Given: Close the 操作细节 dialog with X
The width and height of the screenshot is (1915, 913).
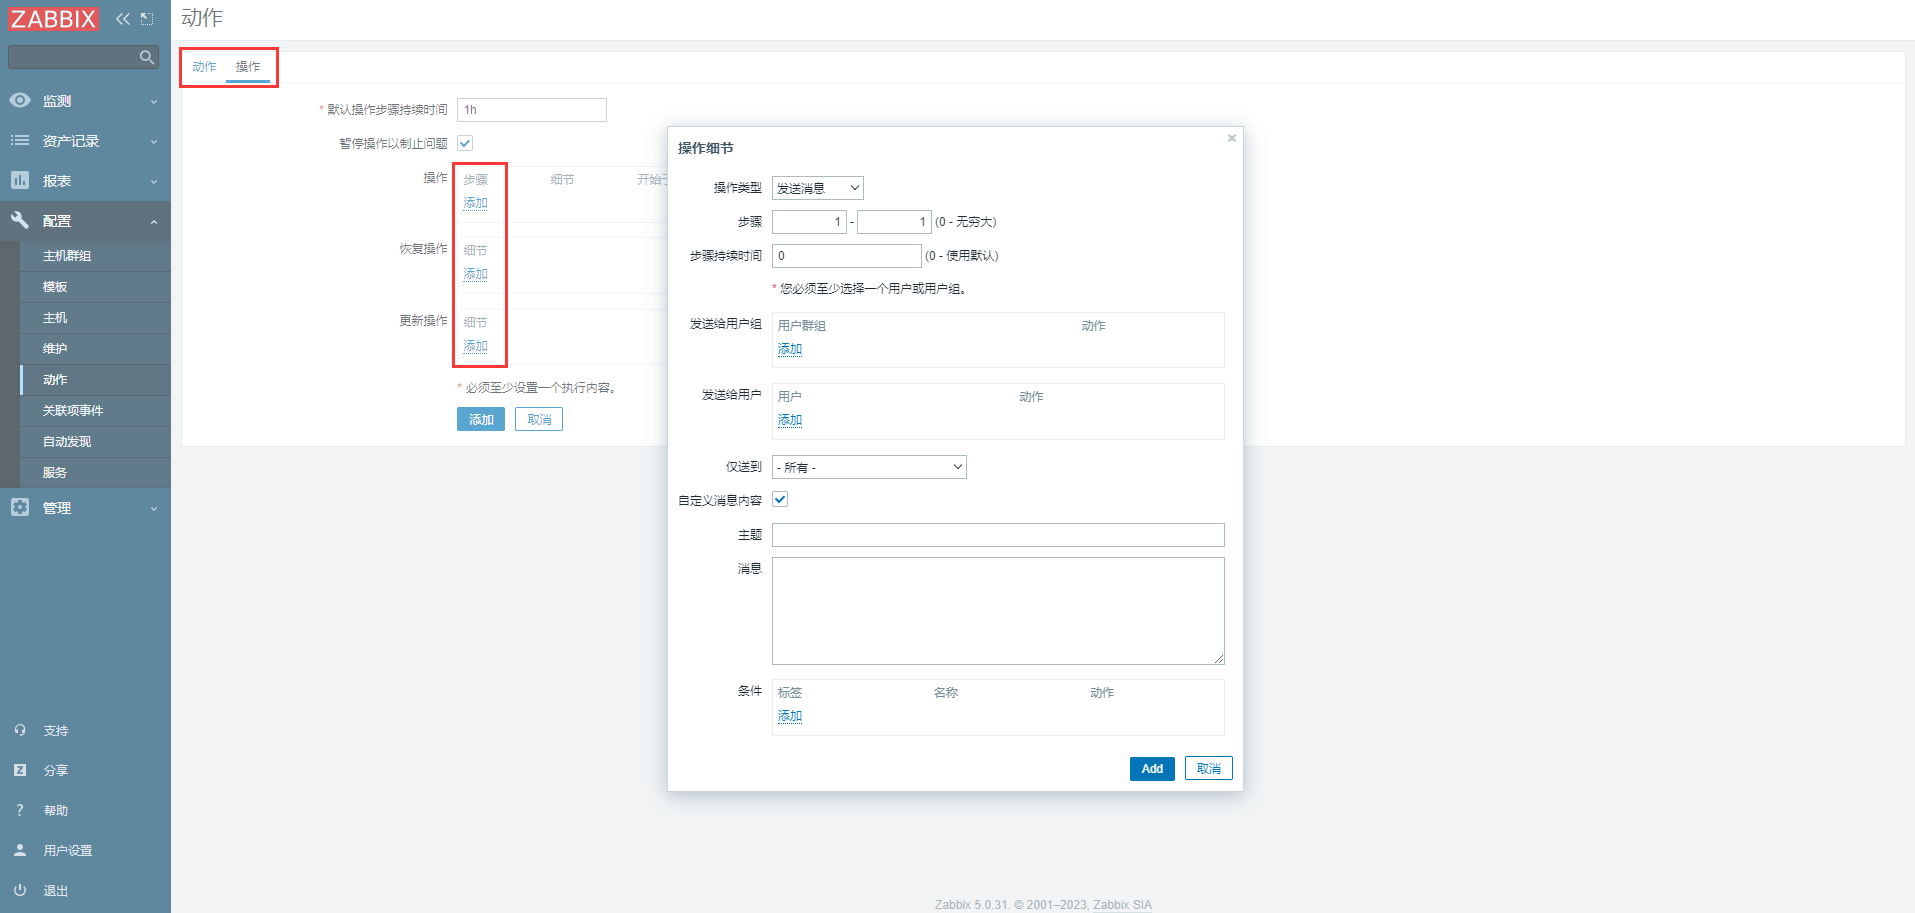Looking at the screenshot, I should [1232, 138].
